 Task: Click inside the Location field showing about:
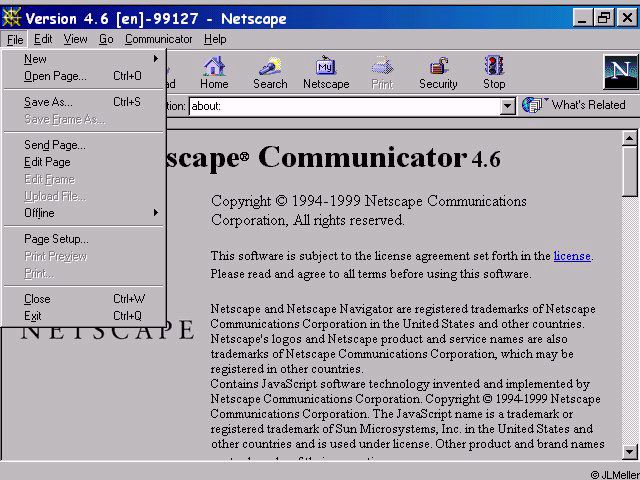tap(345, 107)
